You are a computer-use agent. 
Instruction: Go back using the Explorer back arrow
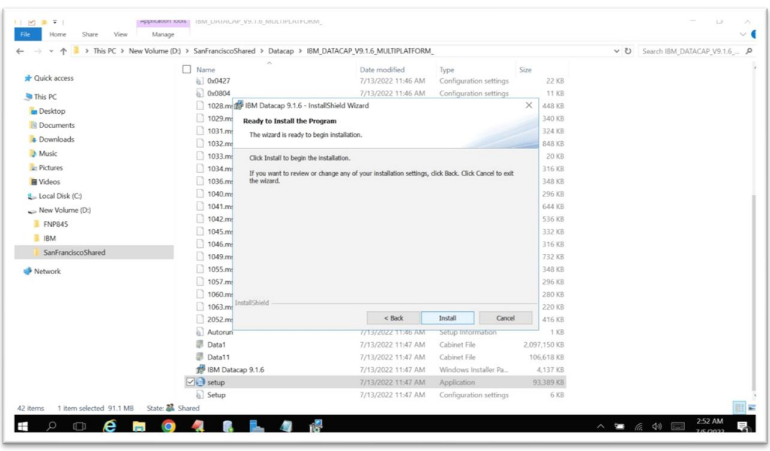click(20, 51)
